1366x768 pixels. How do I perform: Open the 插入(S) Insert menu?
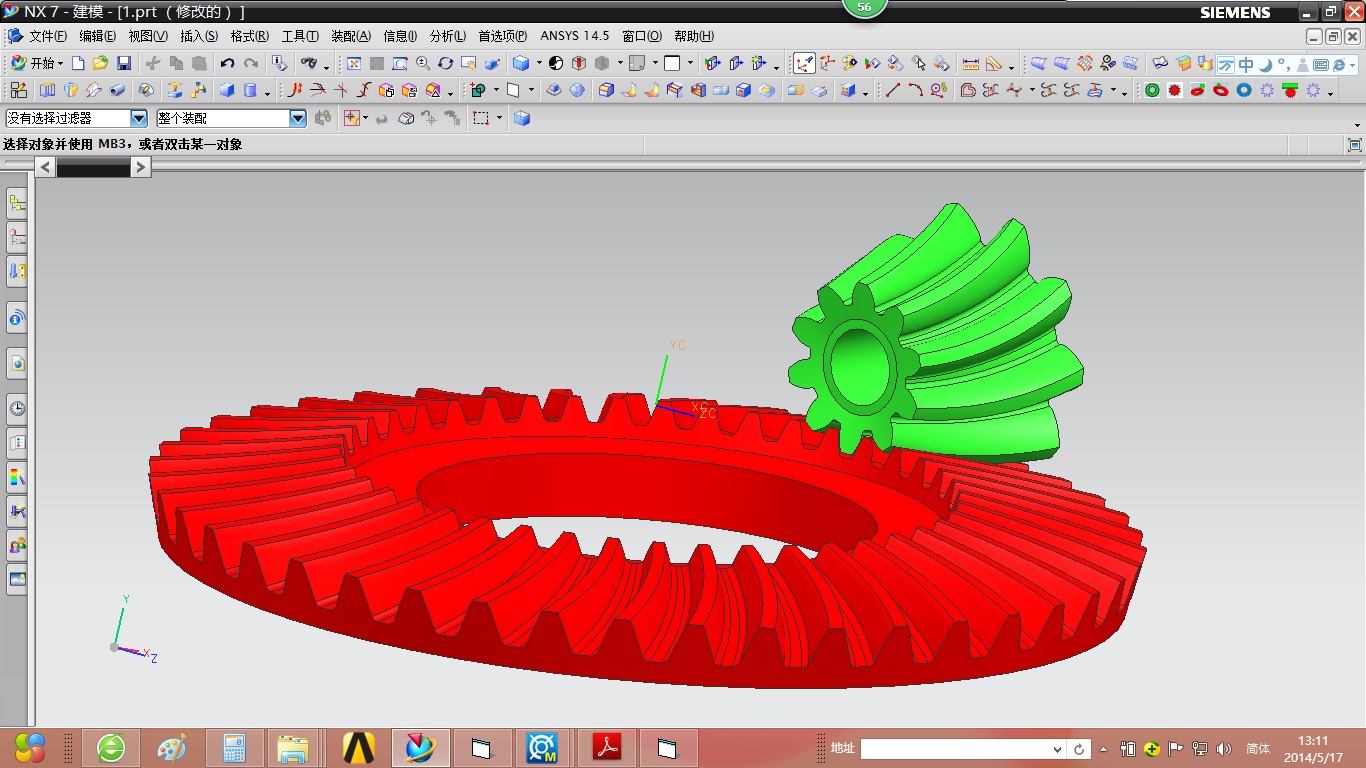click(199, 36)
